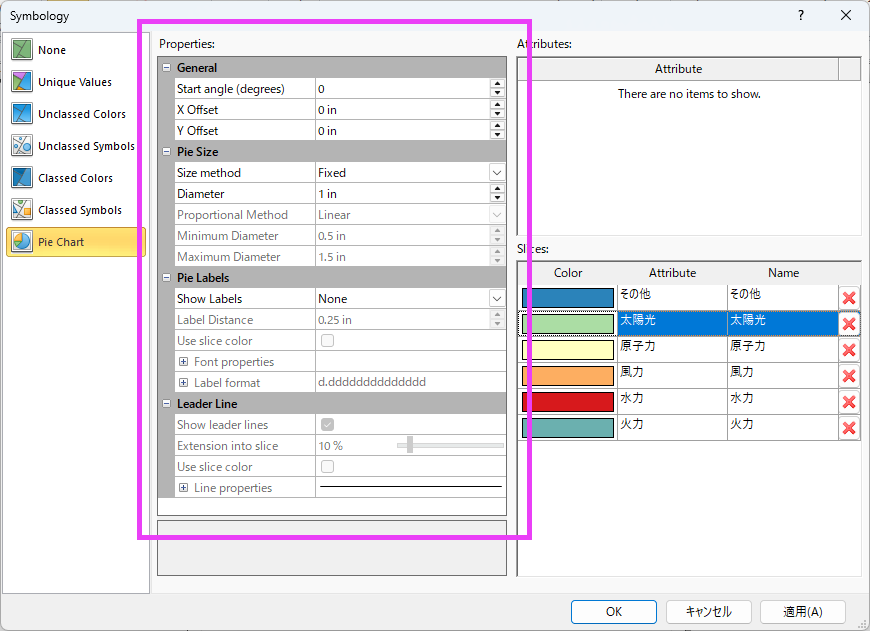Select the Classed Colors icon

click(22, 178)
